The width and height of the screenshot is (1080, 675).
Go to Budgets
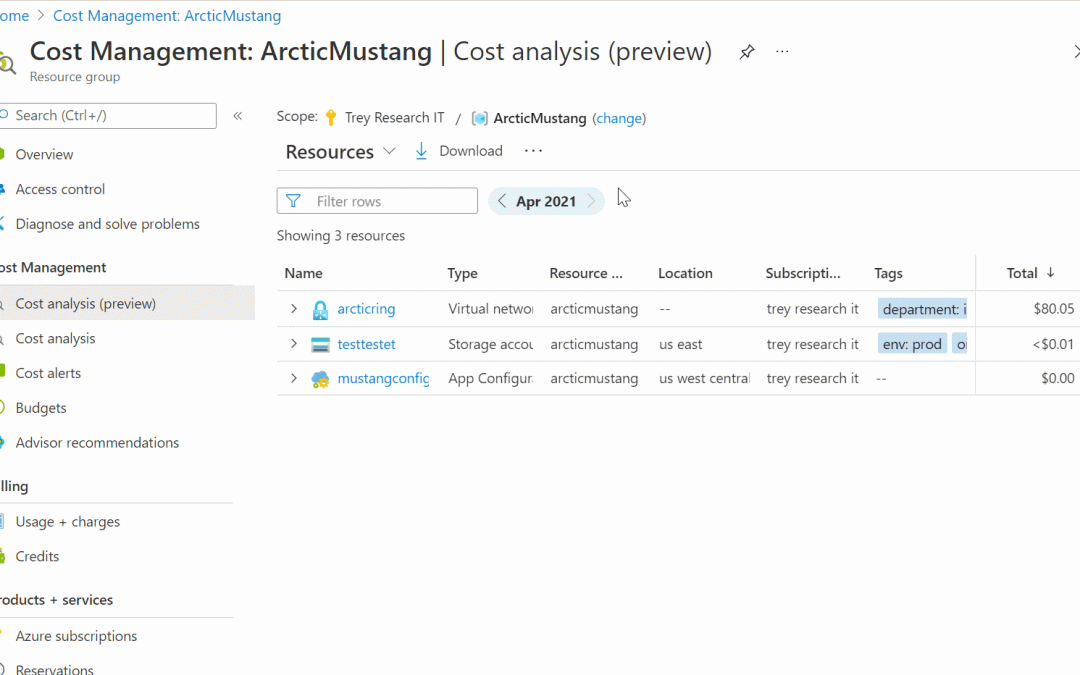[x=41, y=408]
